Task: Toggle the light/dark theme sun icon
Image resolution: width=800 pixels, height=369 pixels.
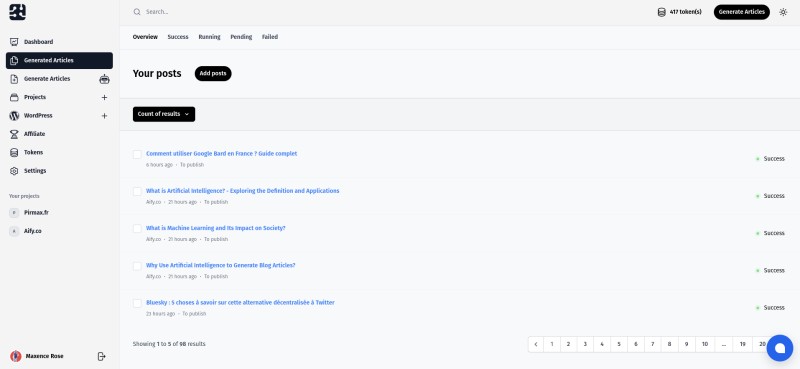Action: click(783, 12)
